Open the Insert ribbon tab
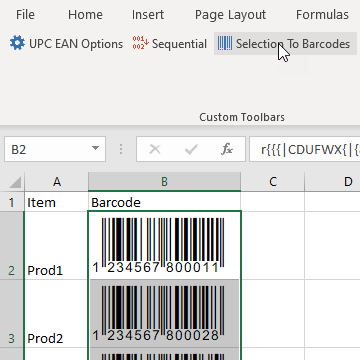 148,15
